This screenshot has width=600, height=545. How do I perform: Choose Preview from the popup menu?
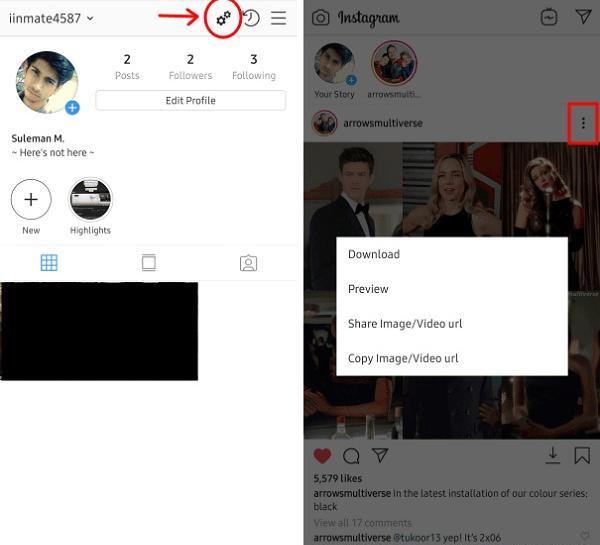tap(452, 289)
